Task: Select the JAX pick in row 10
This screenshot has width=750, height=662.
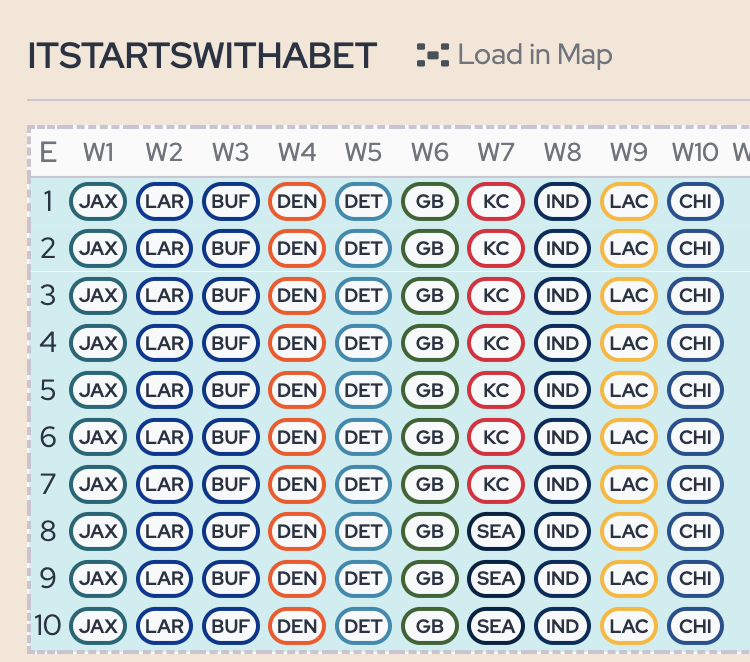Action: pyautogui.click(x=98, y=626)
